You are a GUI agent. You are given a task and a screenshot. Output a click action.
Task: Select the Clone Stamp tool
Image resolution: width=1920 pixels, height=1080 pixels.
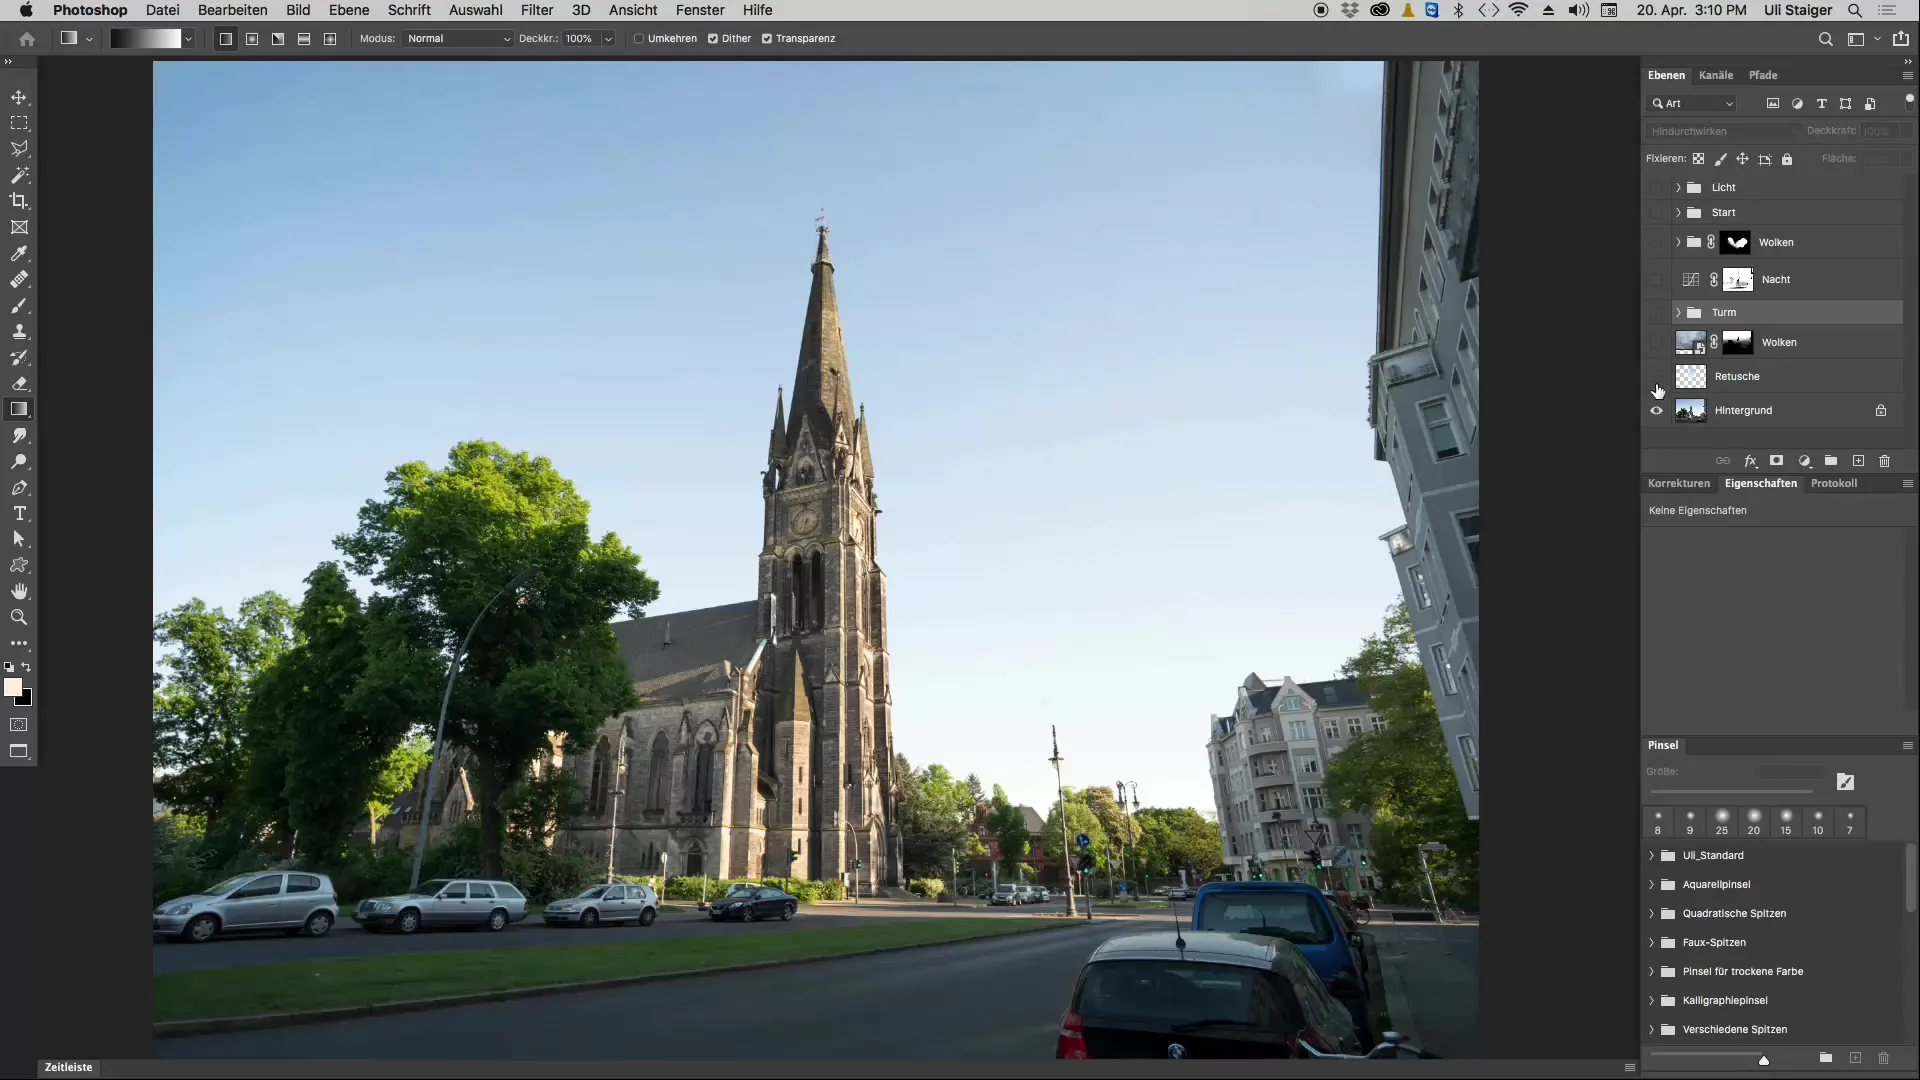click(x=19, y=331)
